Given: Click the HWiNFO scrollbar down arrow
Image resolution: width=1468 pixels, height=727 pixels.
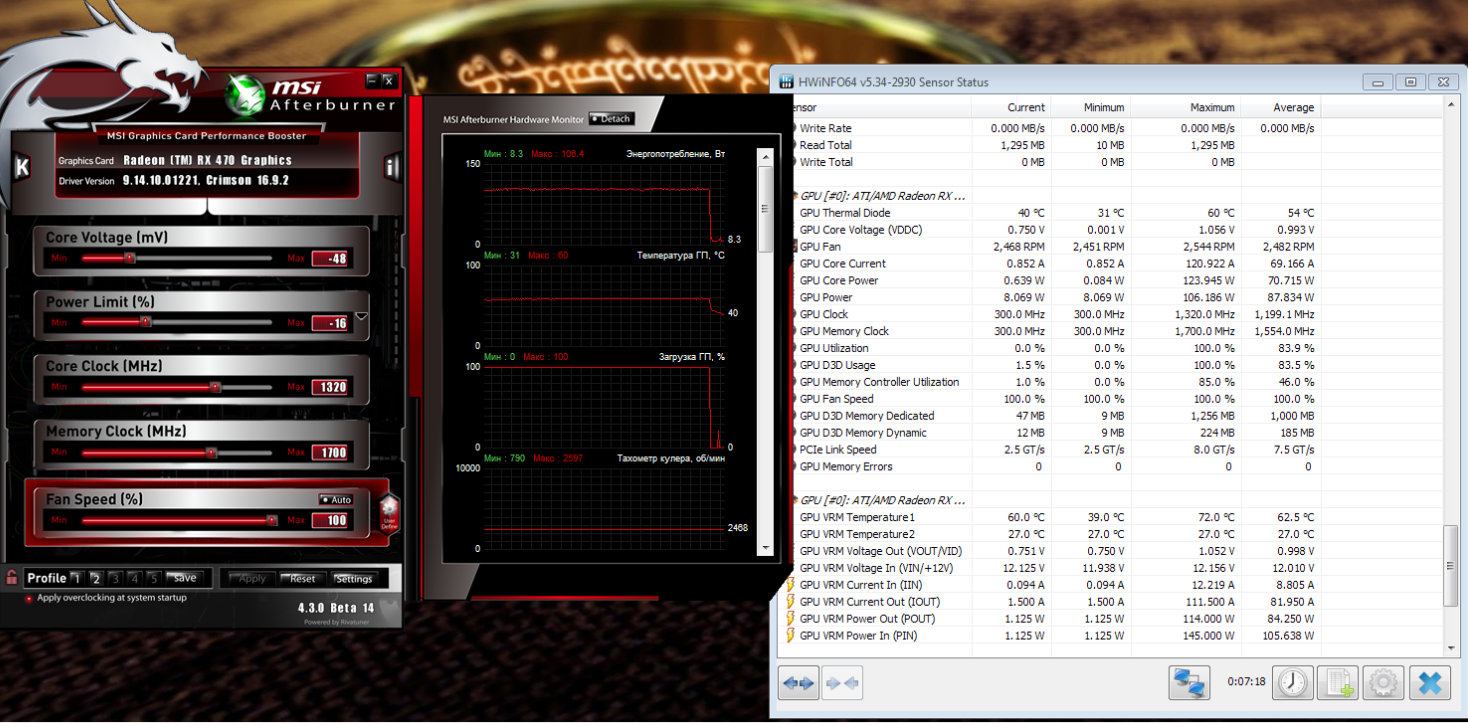Looking at the screenshot, I should (x=1451, y=650).
